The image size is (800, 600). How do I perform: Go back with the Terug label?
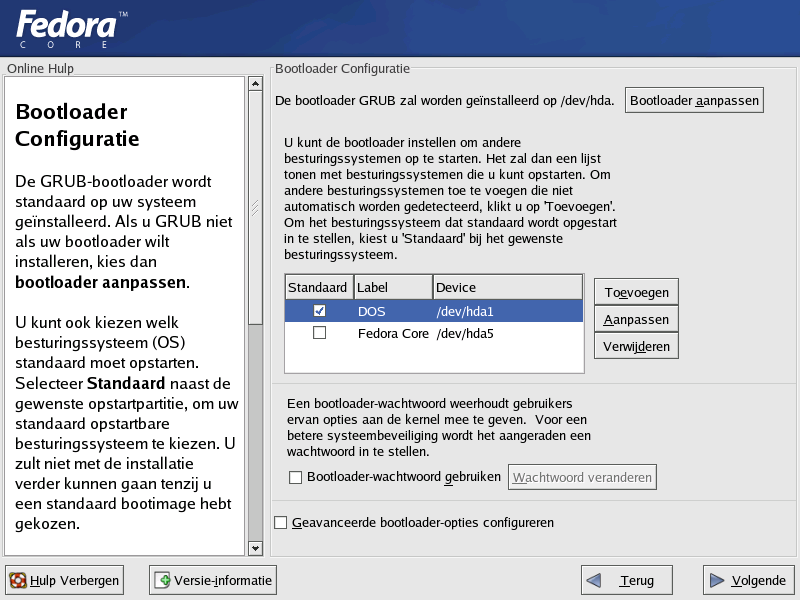[637, 580]
